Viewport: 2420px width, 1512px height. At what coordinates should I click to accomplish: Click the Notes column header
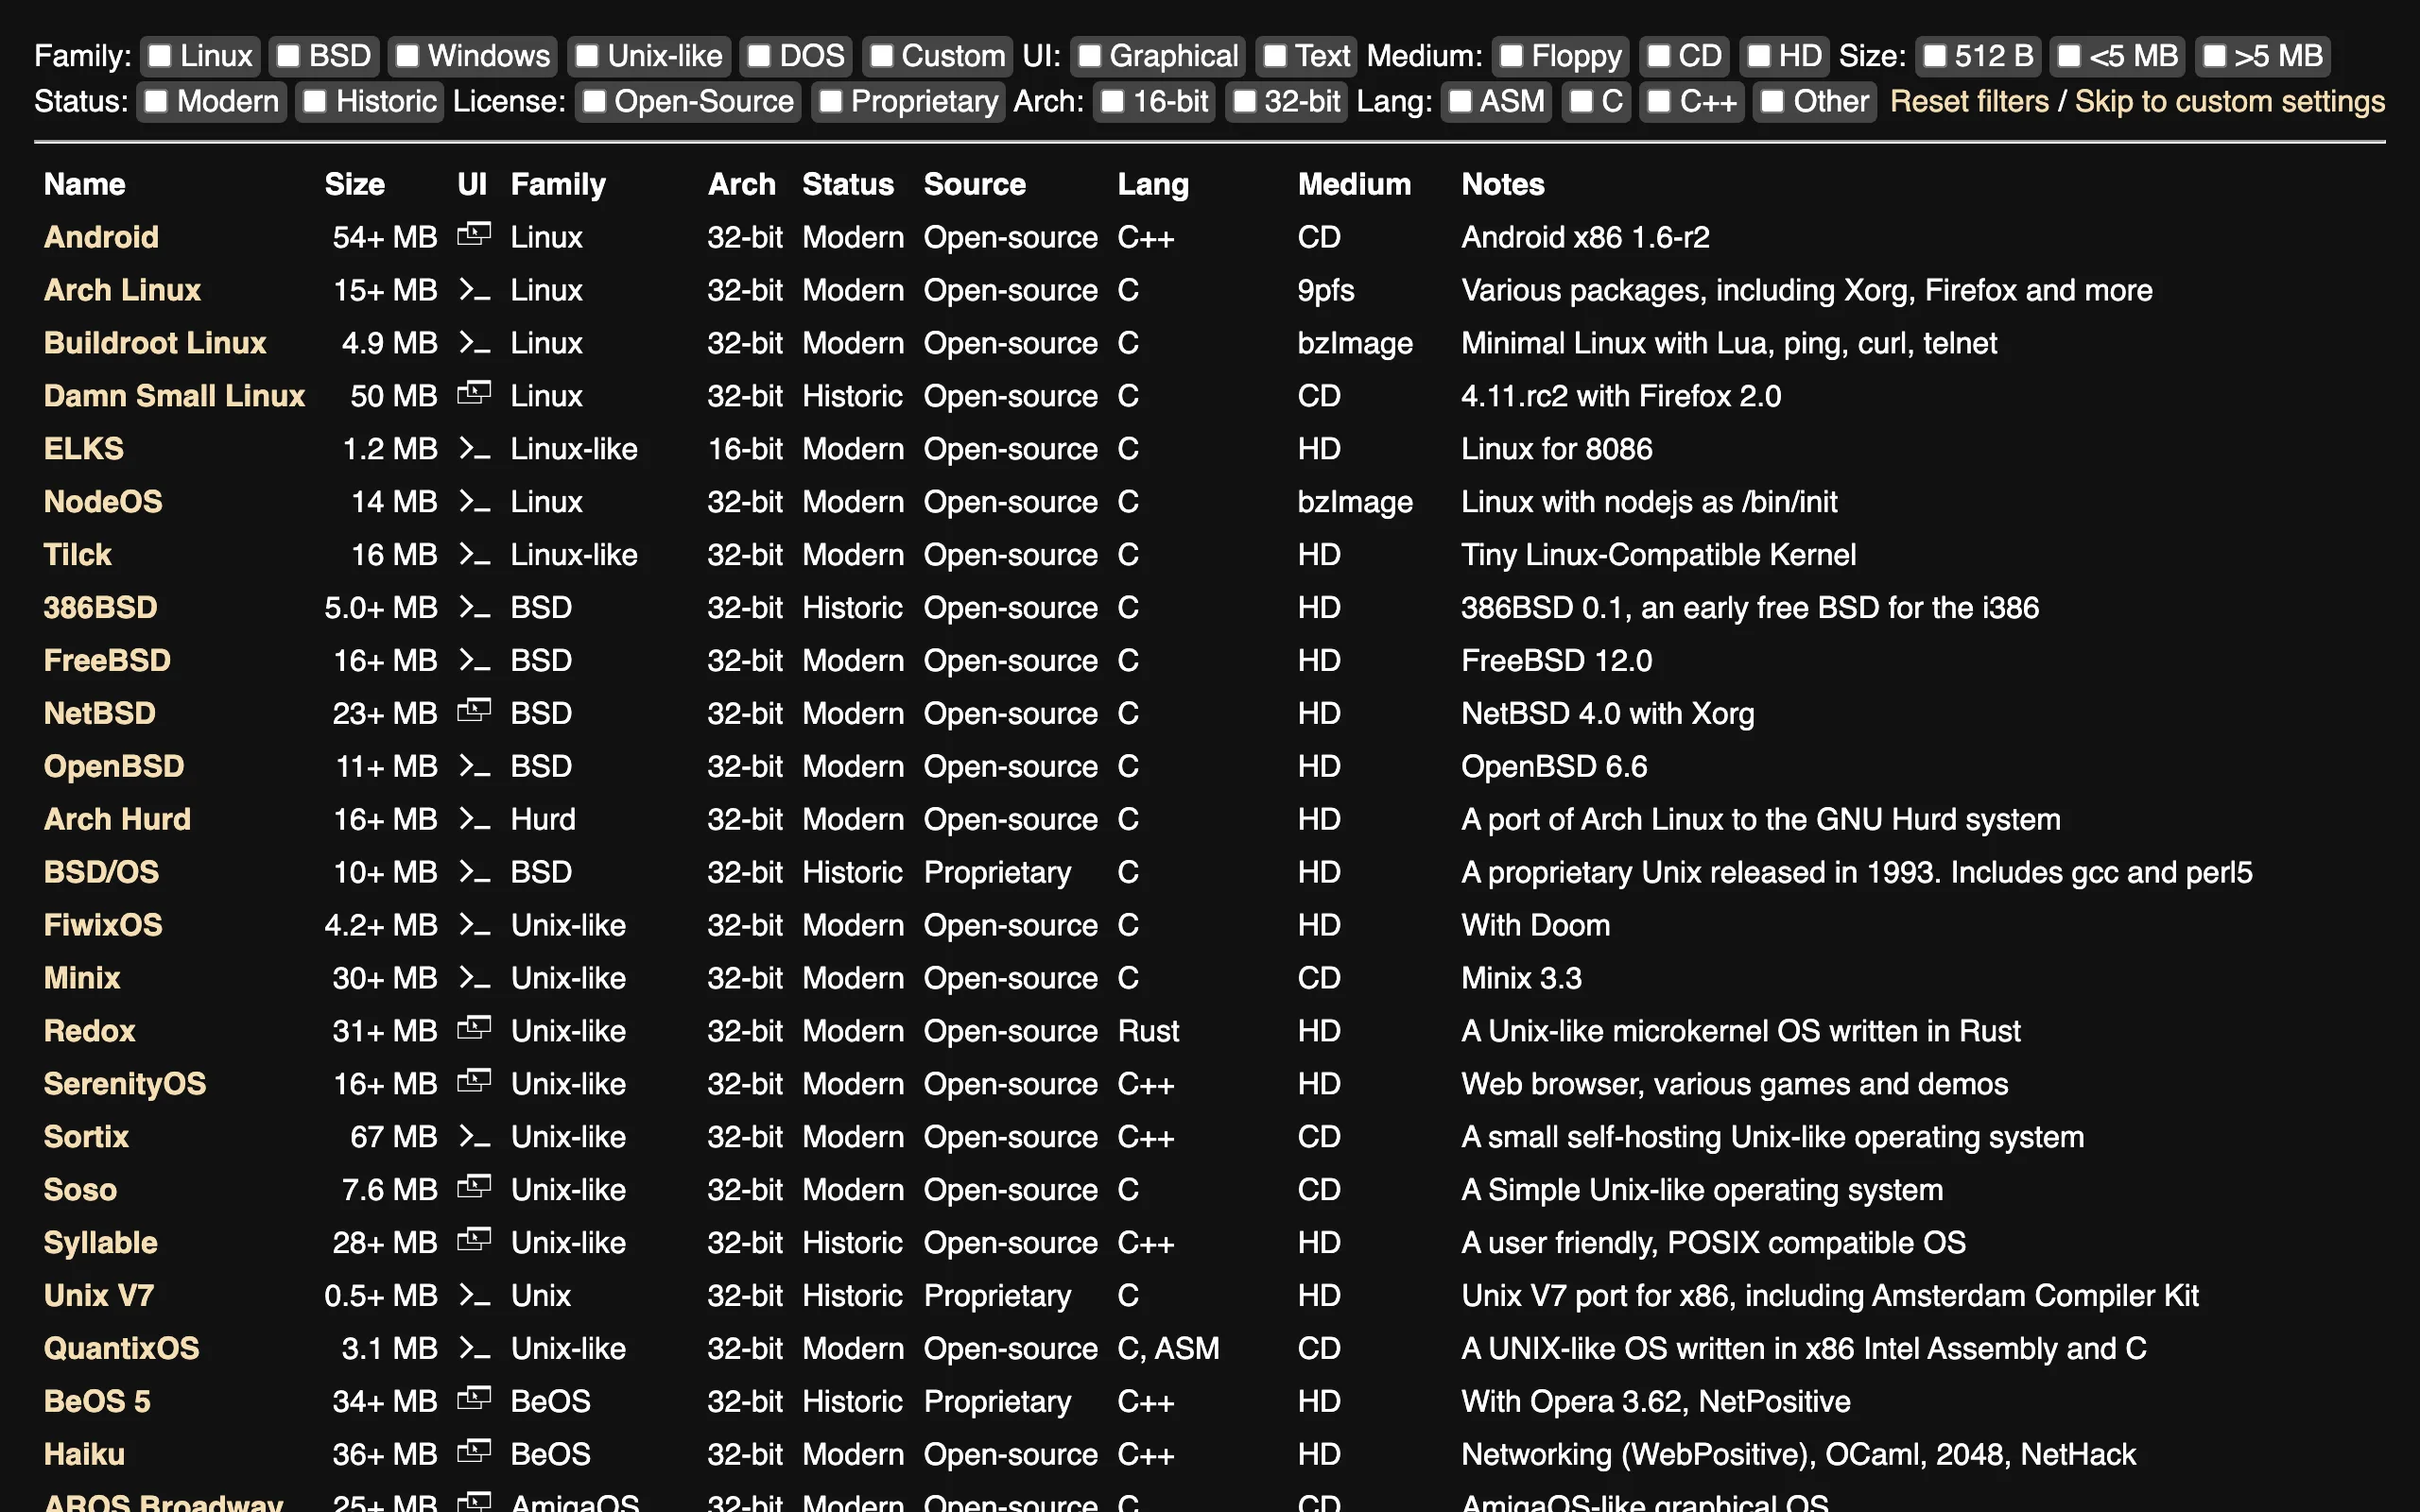click(1503, 184)
